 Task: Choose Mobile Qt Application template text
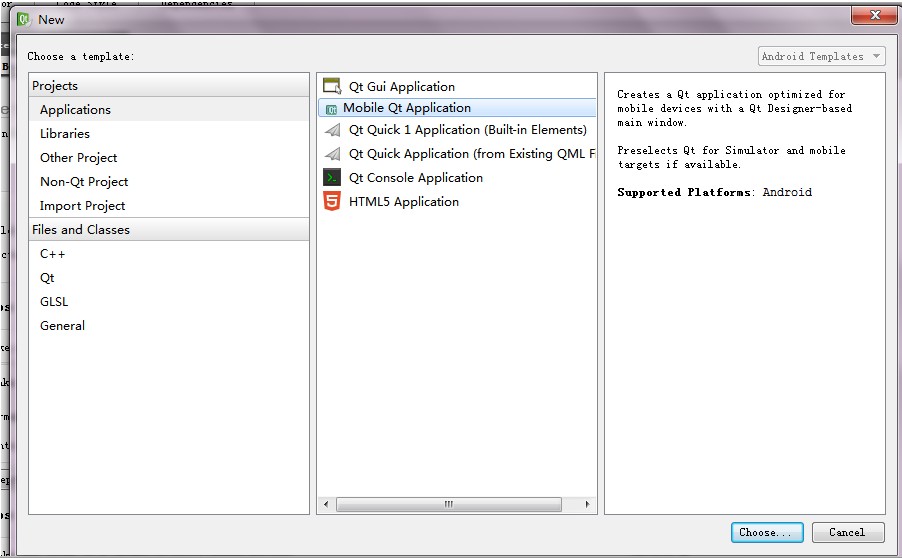[x=407, y=108]
